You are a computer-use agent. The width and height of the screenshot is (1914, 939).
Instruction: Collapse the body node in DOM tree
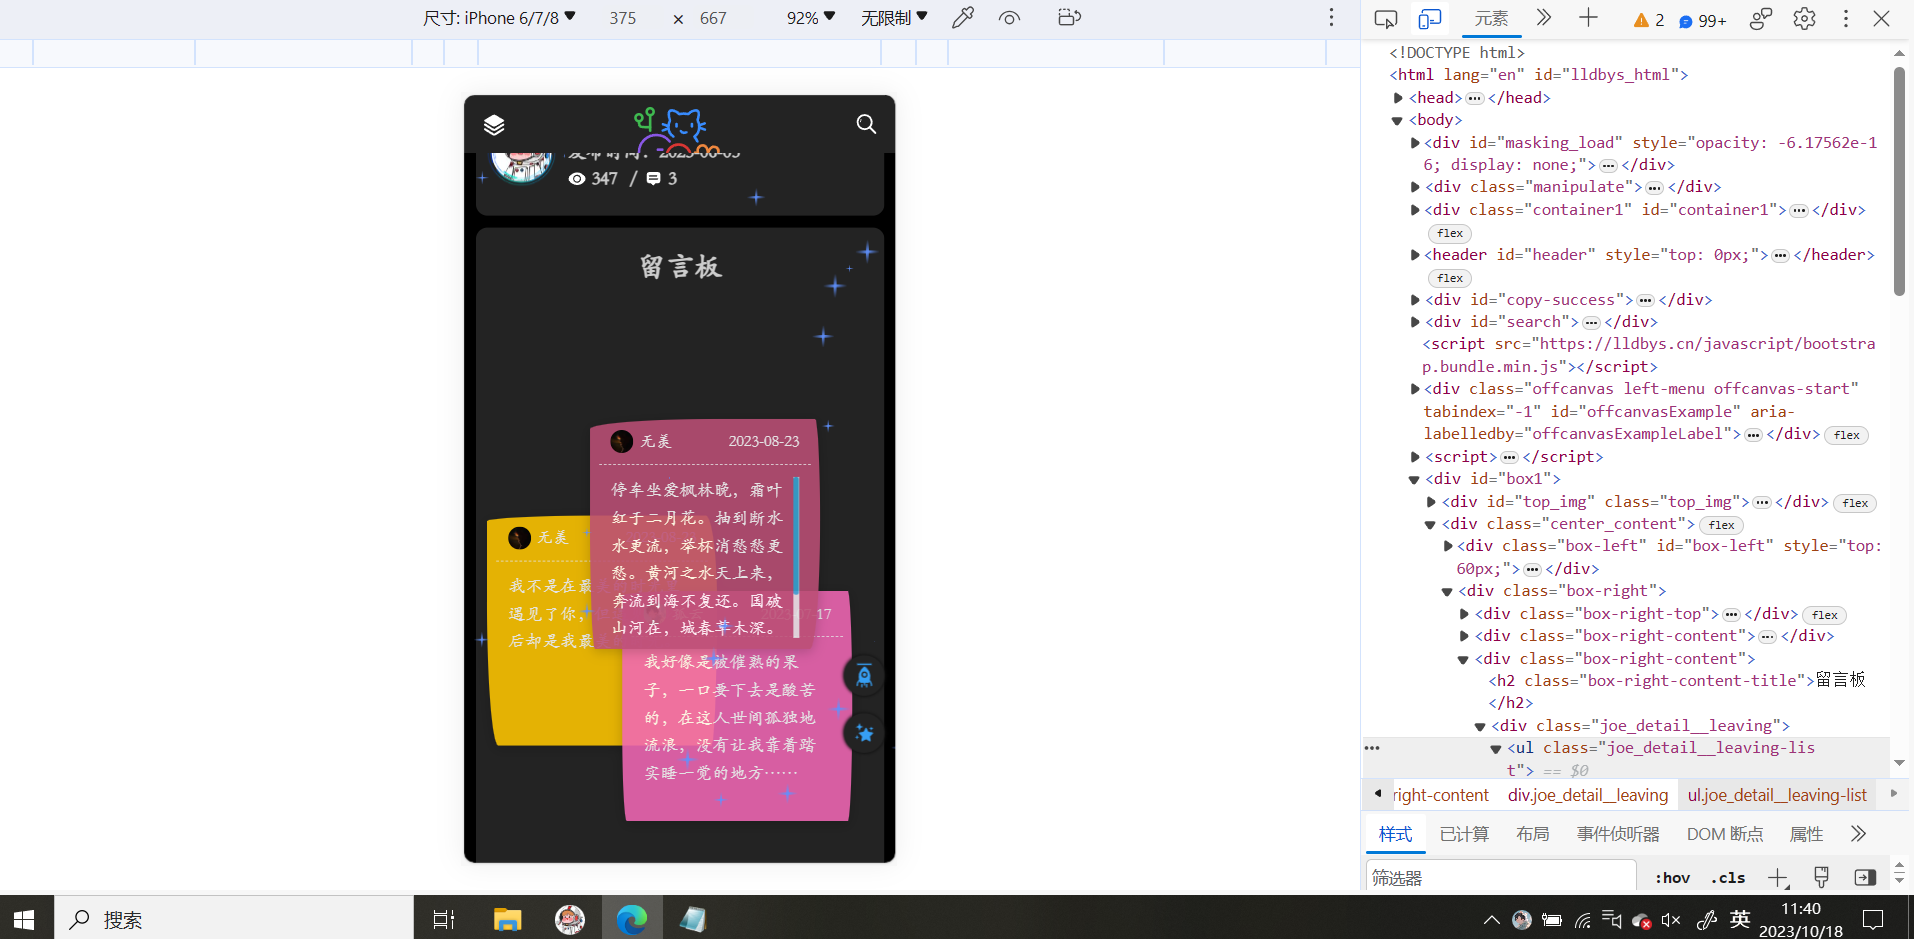tap(1398, 120)
